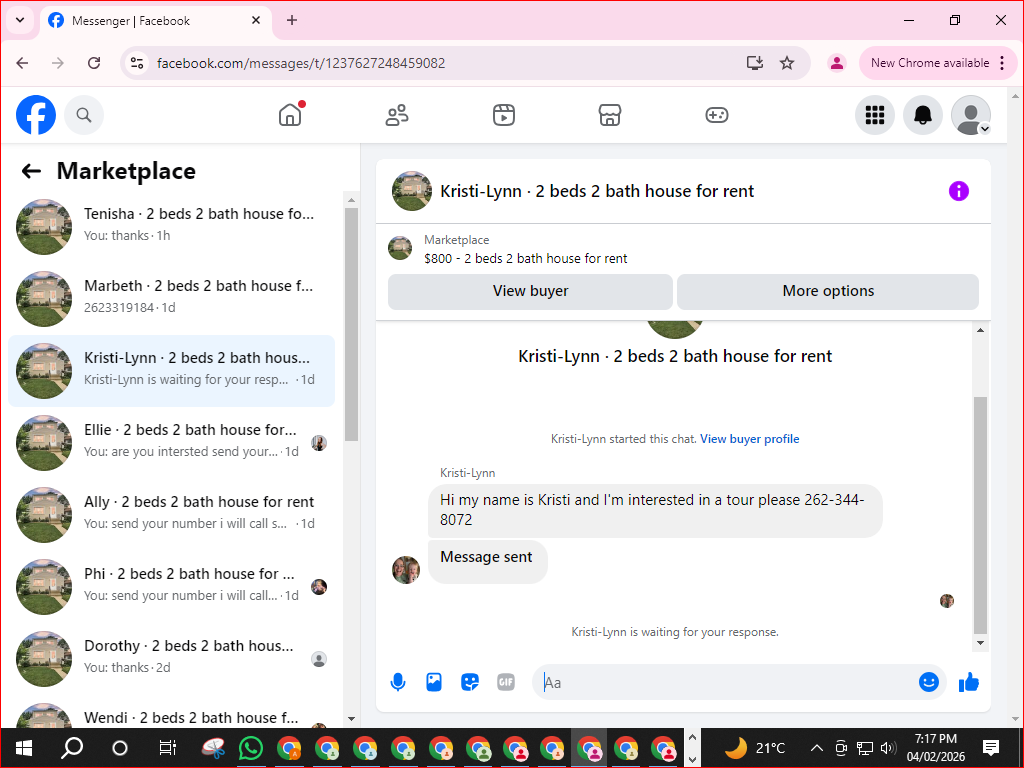This screenshot has width=1024, height=768.
Task: Open Chrome profile avatar
Action: point(837,63)
